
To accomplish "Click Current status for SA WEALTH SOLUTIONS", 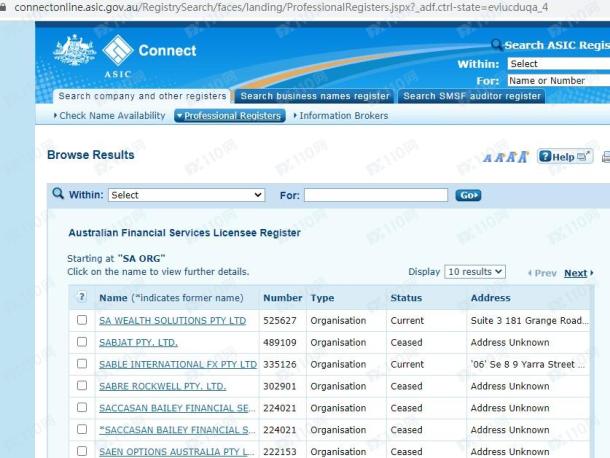I will [x=407, y=321].
